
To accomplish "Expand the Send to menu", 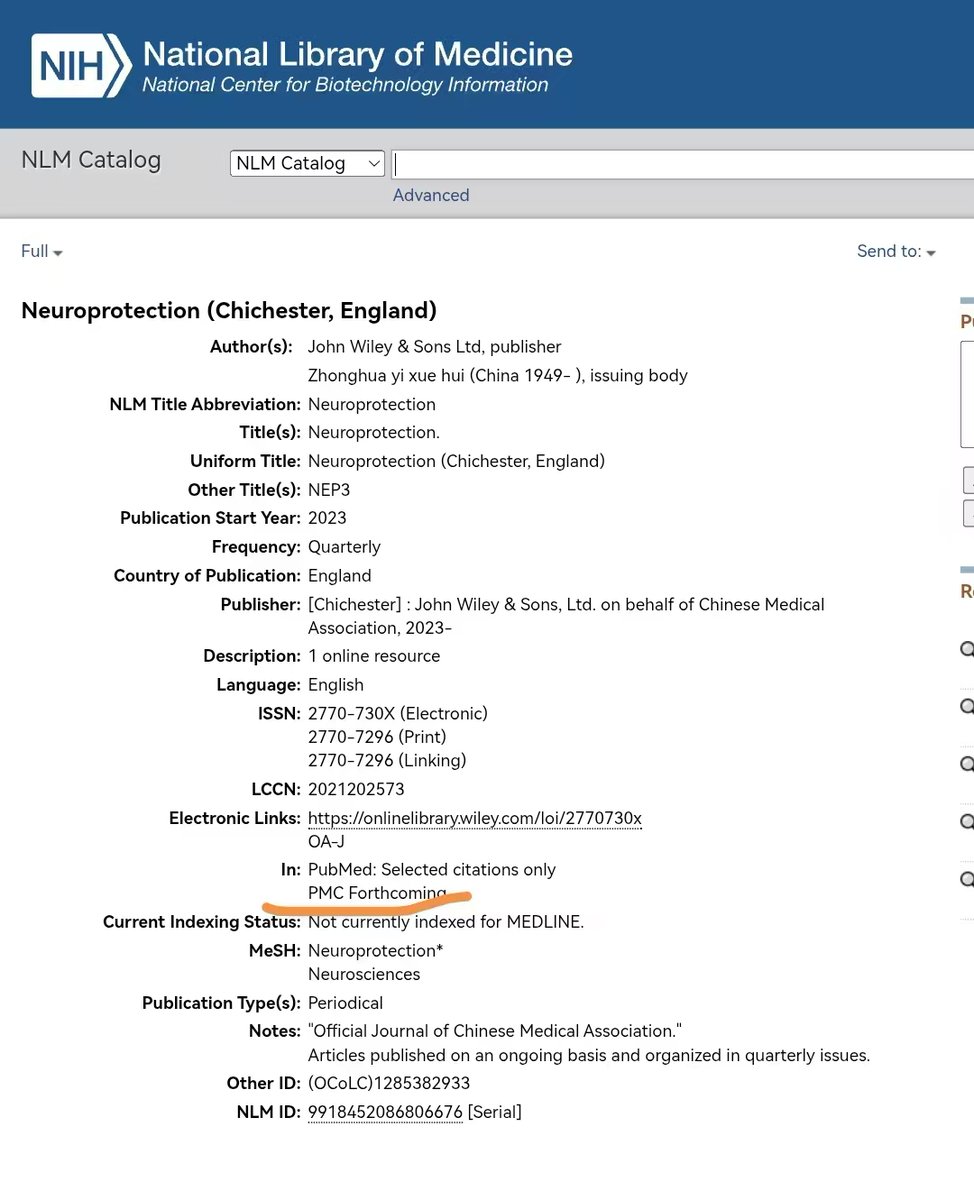I will click(896, 251).
